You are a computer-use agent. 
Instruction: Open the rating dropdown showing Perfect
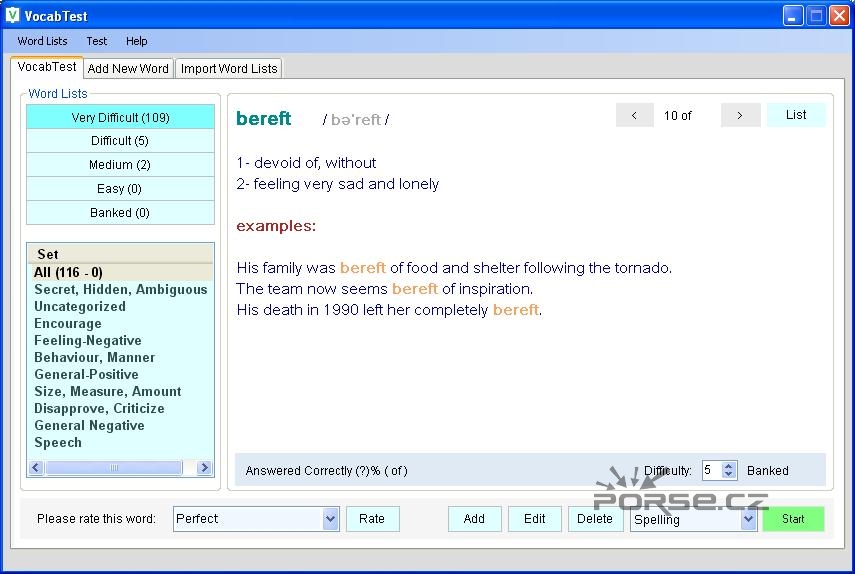330,519
